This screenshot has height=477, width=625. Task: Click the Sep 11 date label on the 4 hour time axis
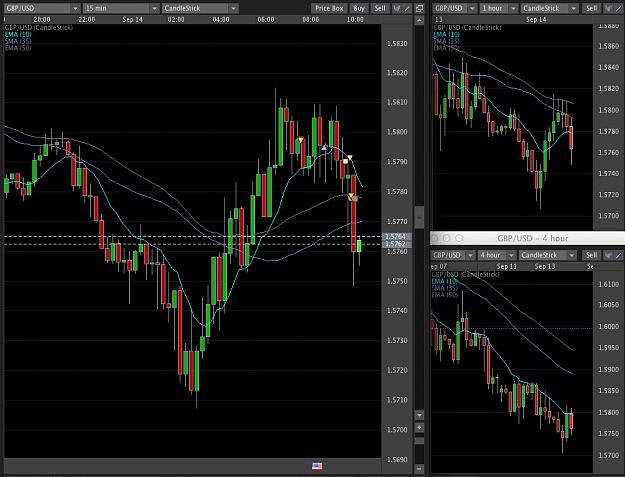[x=507, y=266]
